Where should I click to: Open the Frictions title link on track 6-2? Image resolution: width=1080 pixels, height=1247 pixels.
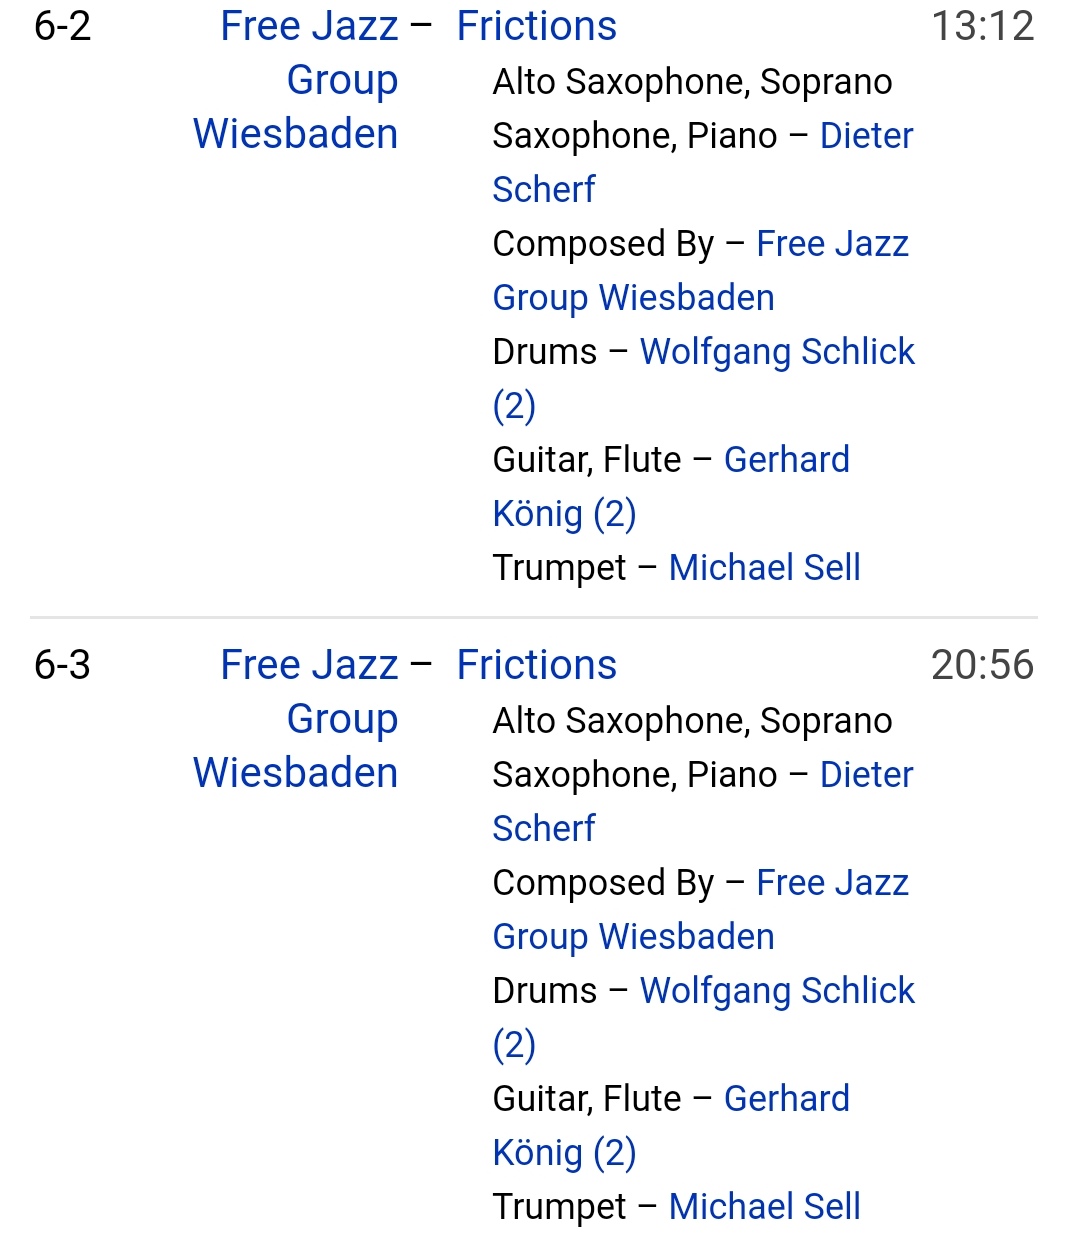point(536,26)
